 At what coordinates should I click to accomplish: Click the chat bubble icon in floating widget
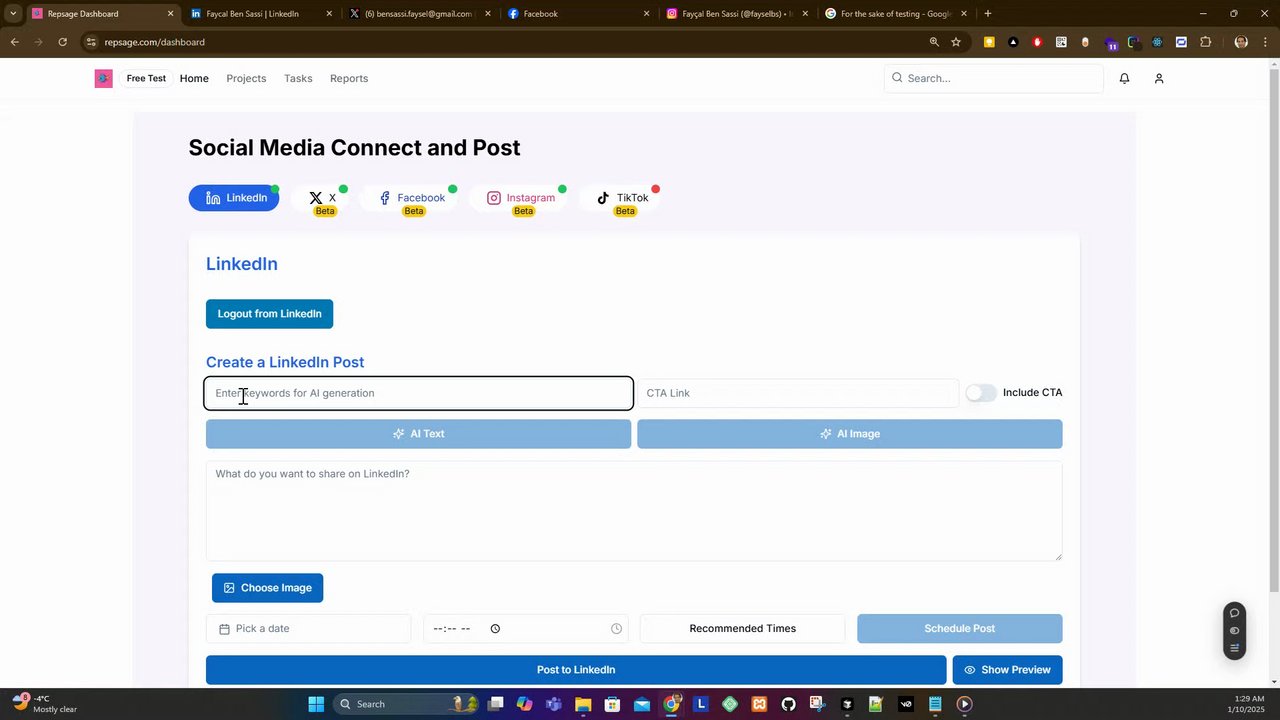point(1234,613)
